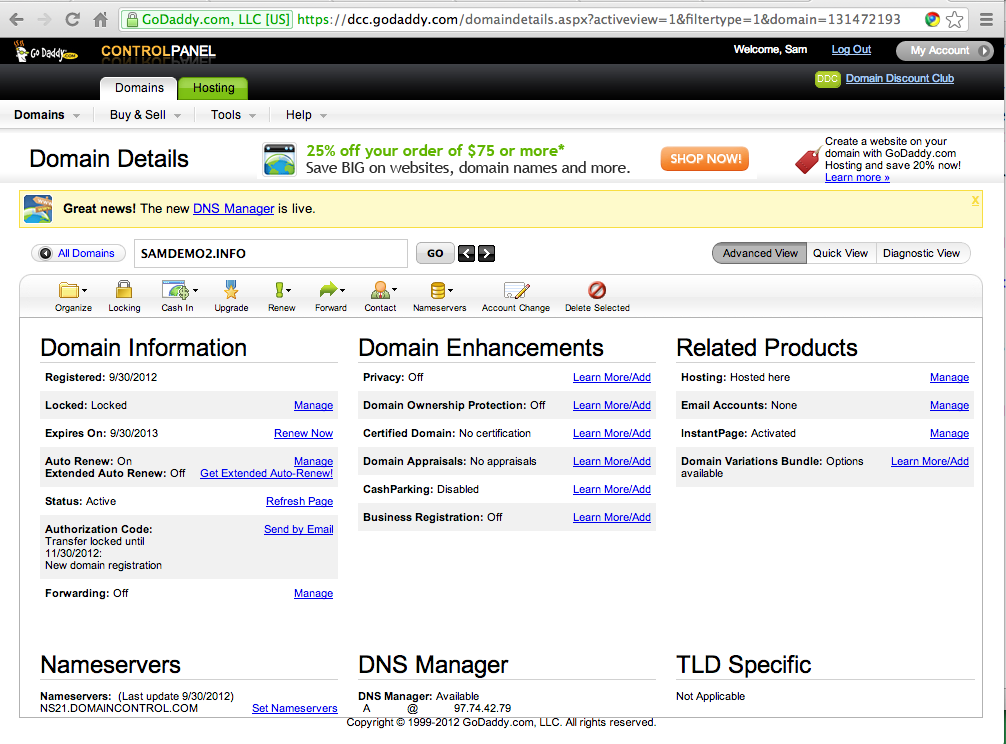Click the Set Nameservers link
1006x744 pixels.
click(x=294, y=709)
